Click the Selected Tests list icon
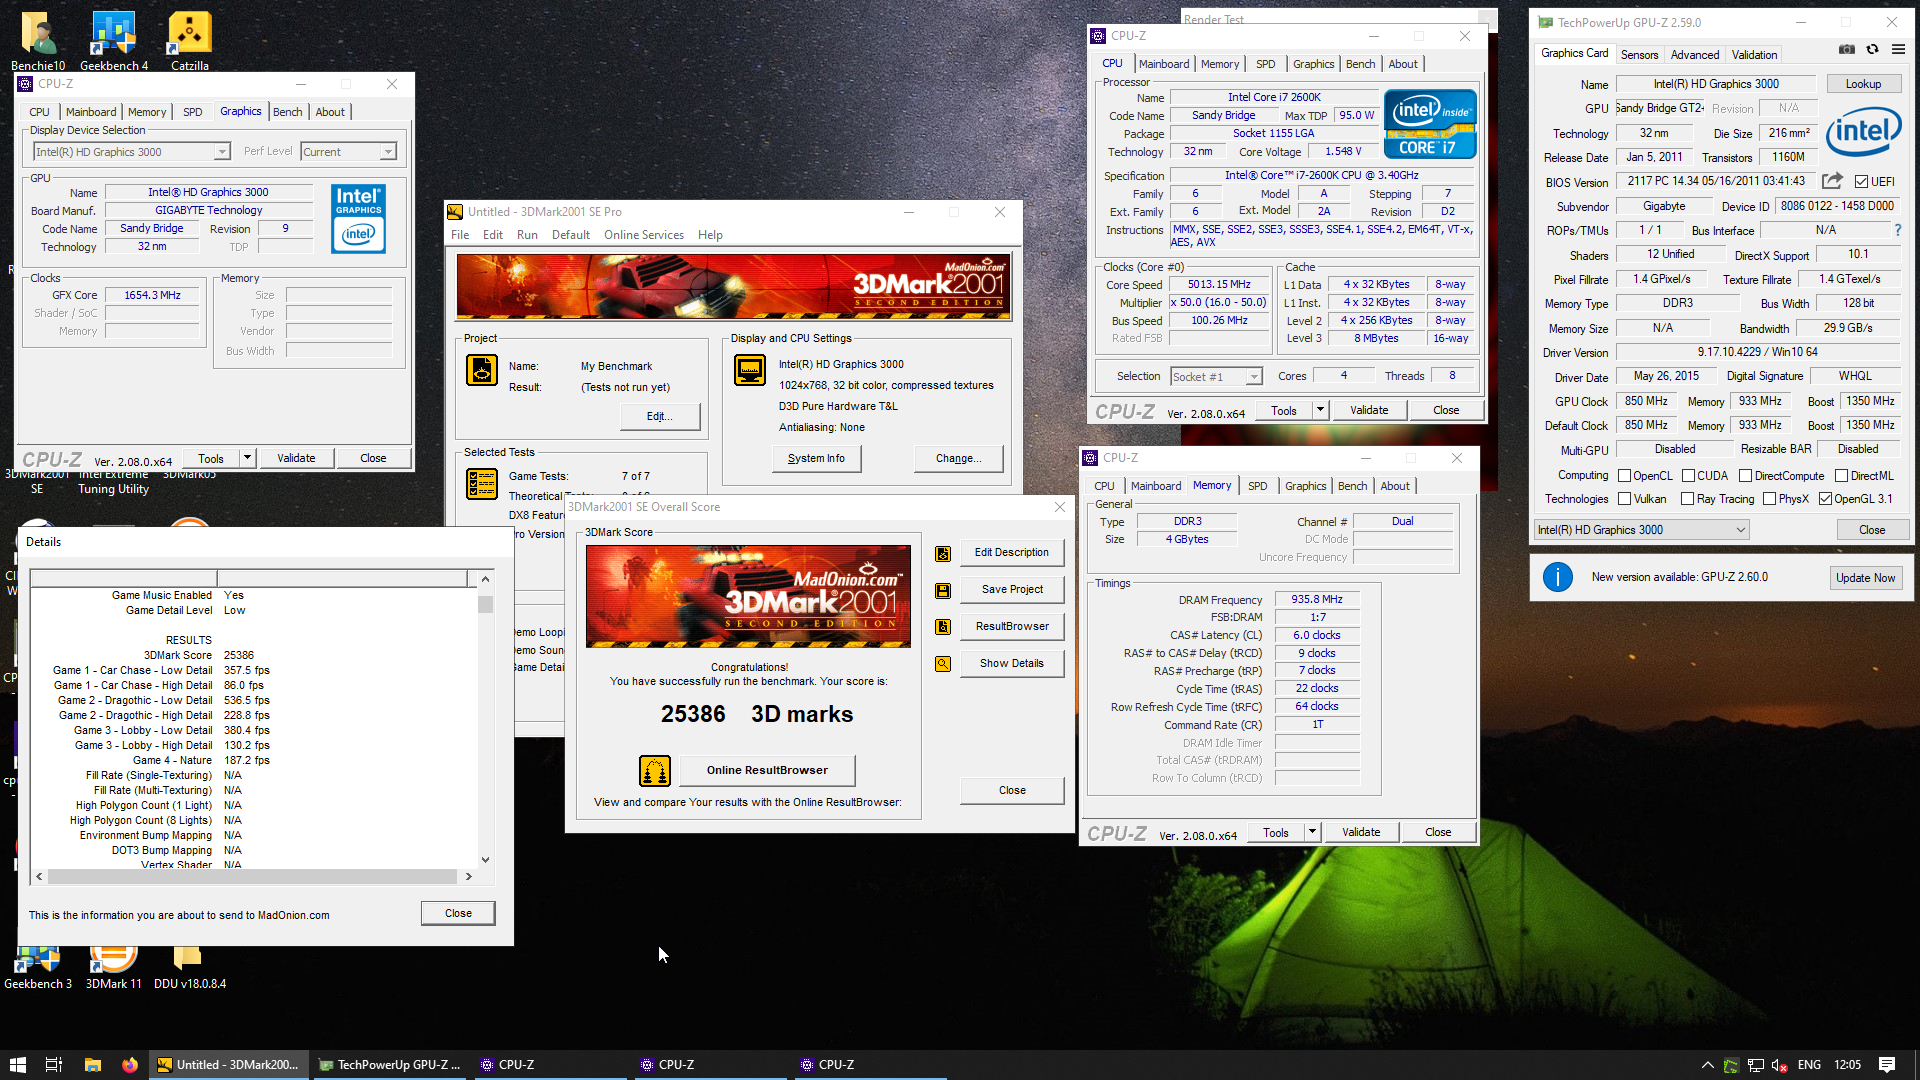Viewport: 1920px width, 1080px height. click(x=482, y=484)
